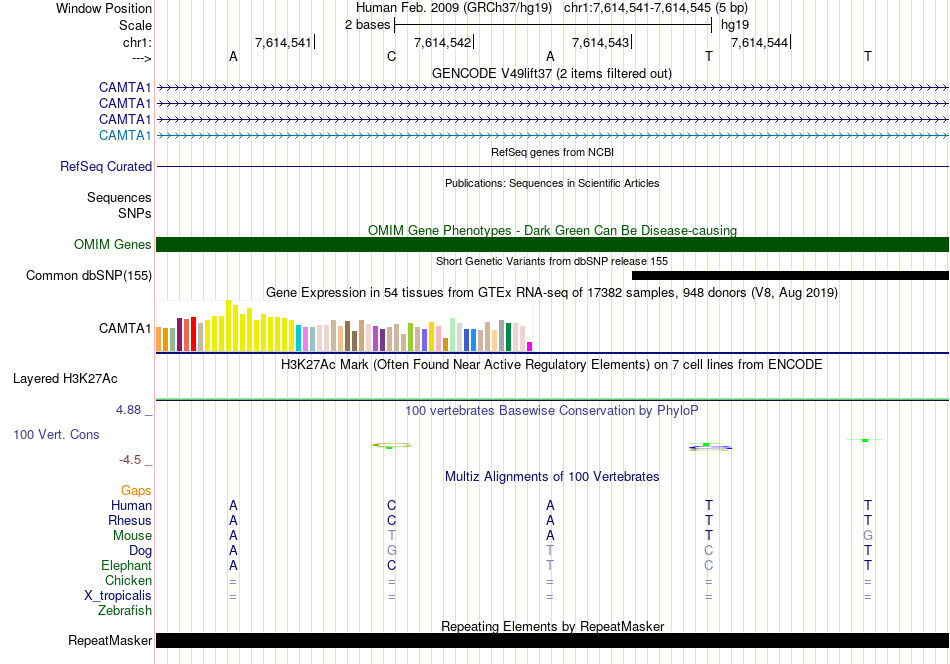Open the Publications: Sequences in Scientific Articles title

[552, 183]
